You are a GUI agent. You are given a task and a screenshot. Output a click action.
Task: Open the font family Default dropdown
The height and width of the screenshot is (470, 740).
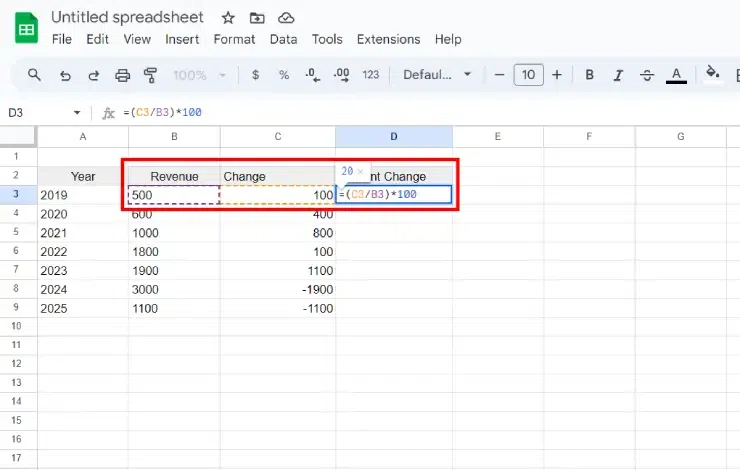coord(437,75)
